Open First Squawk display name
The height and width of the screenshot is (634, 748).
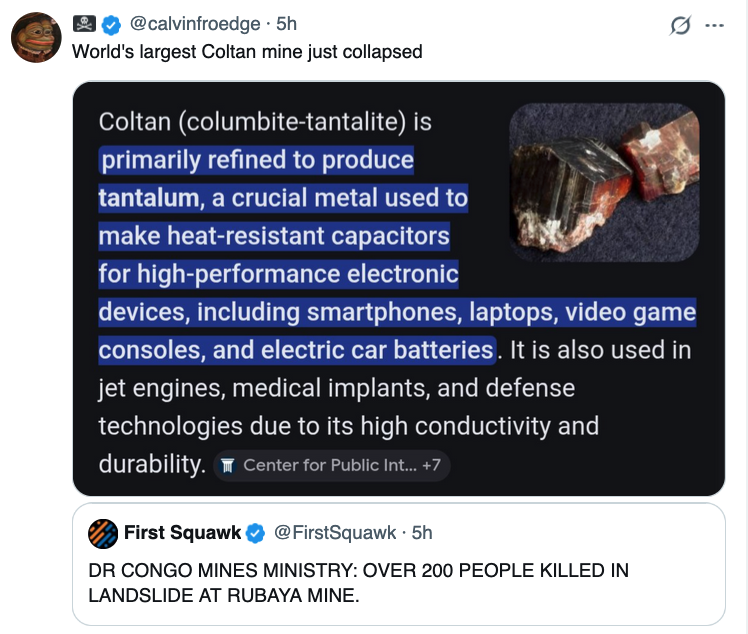point(182,533)
